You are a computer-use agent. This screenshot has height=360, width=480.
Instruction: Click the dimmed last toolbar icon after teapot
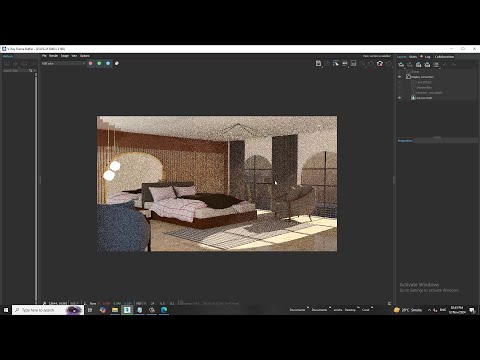point(389,63)
